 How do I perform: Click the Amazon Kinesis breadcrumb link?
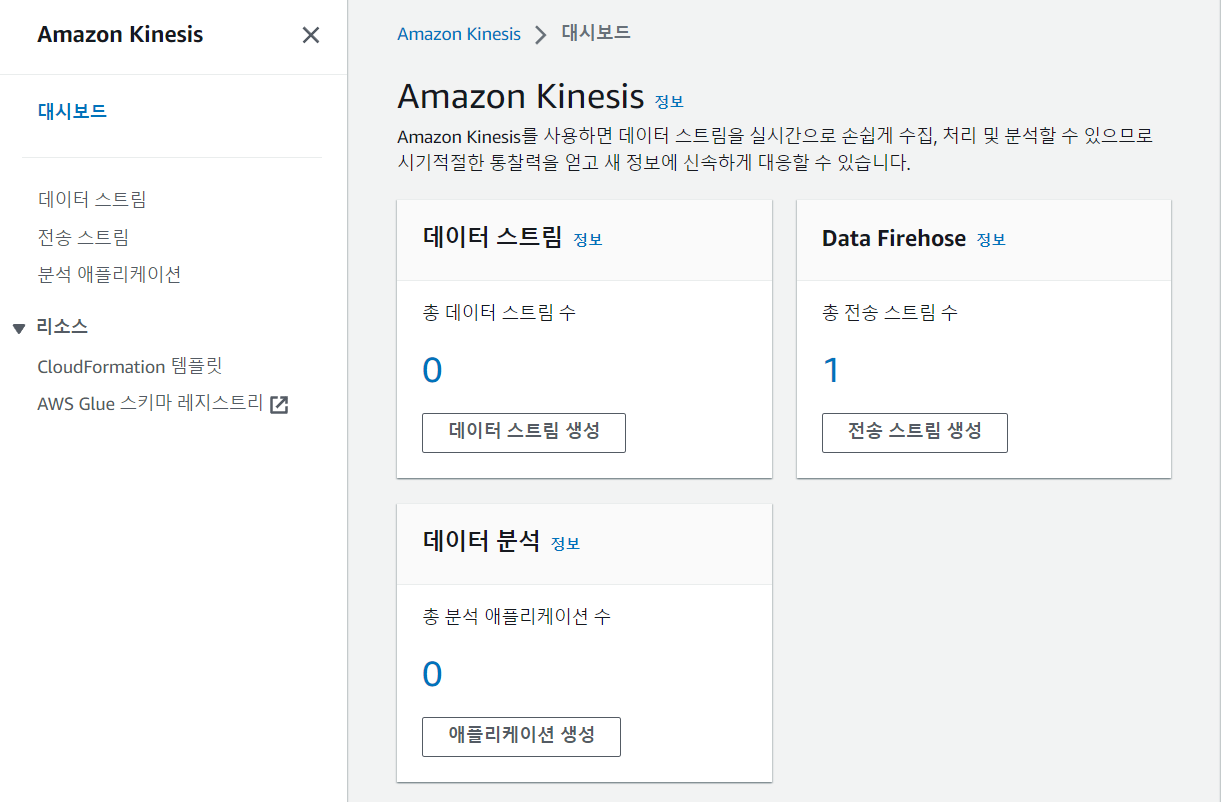459,34
